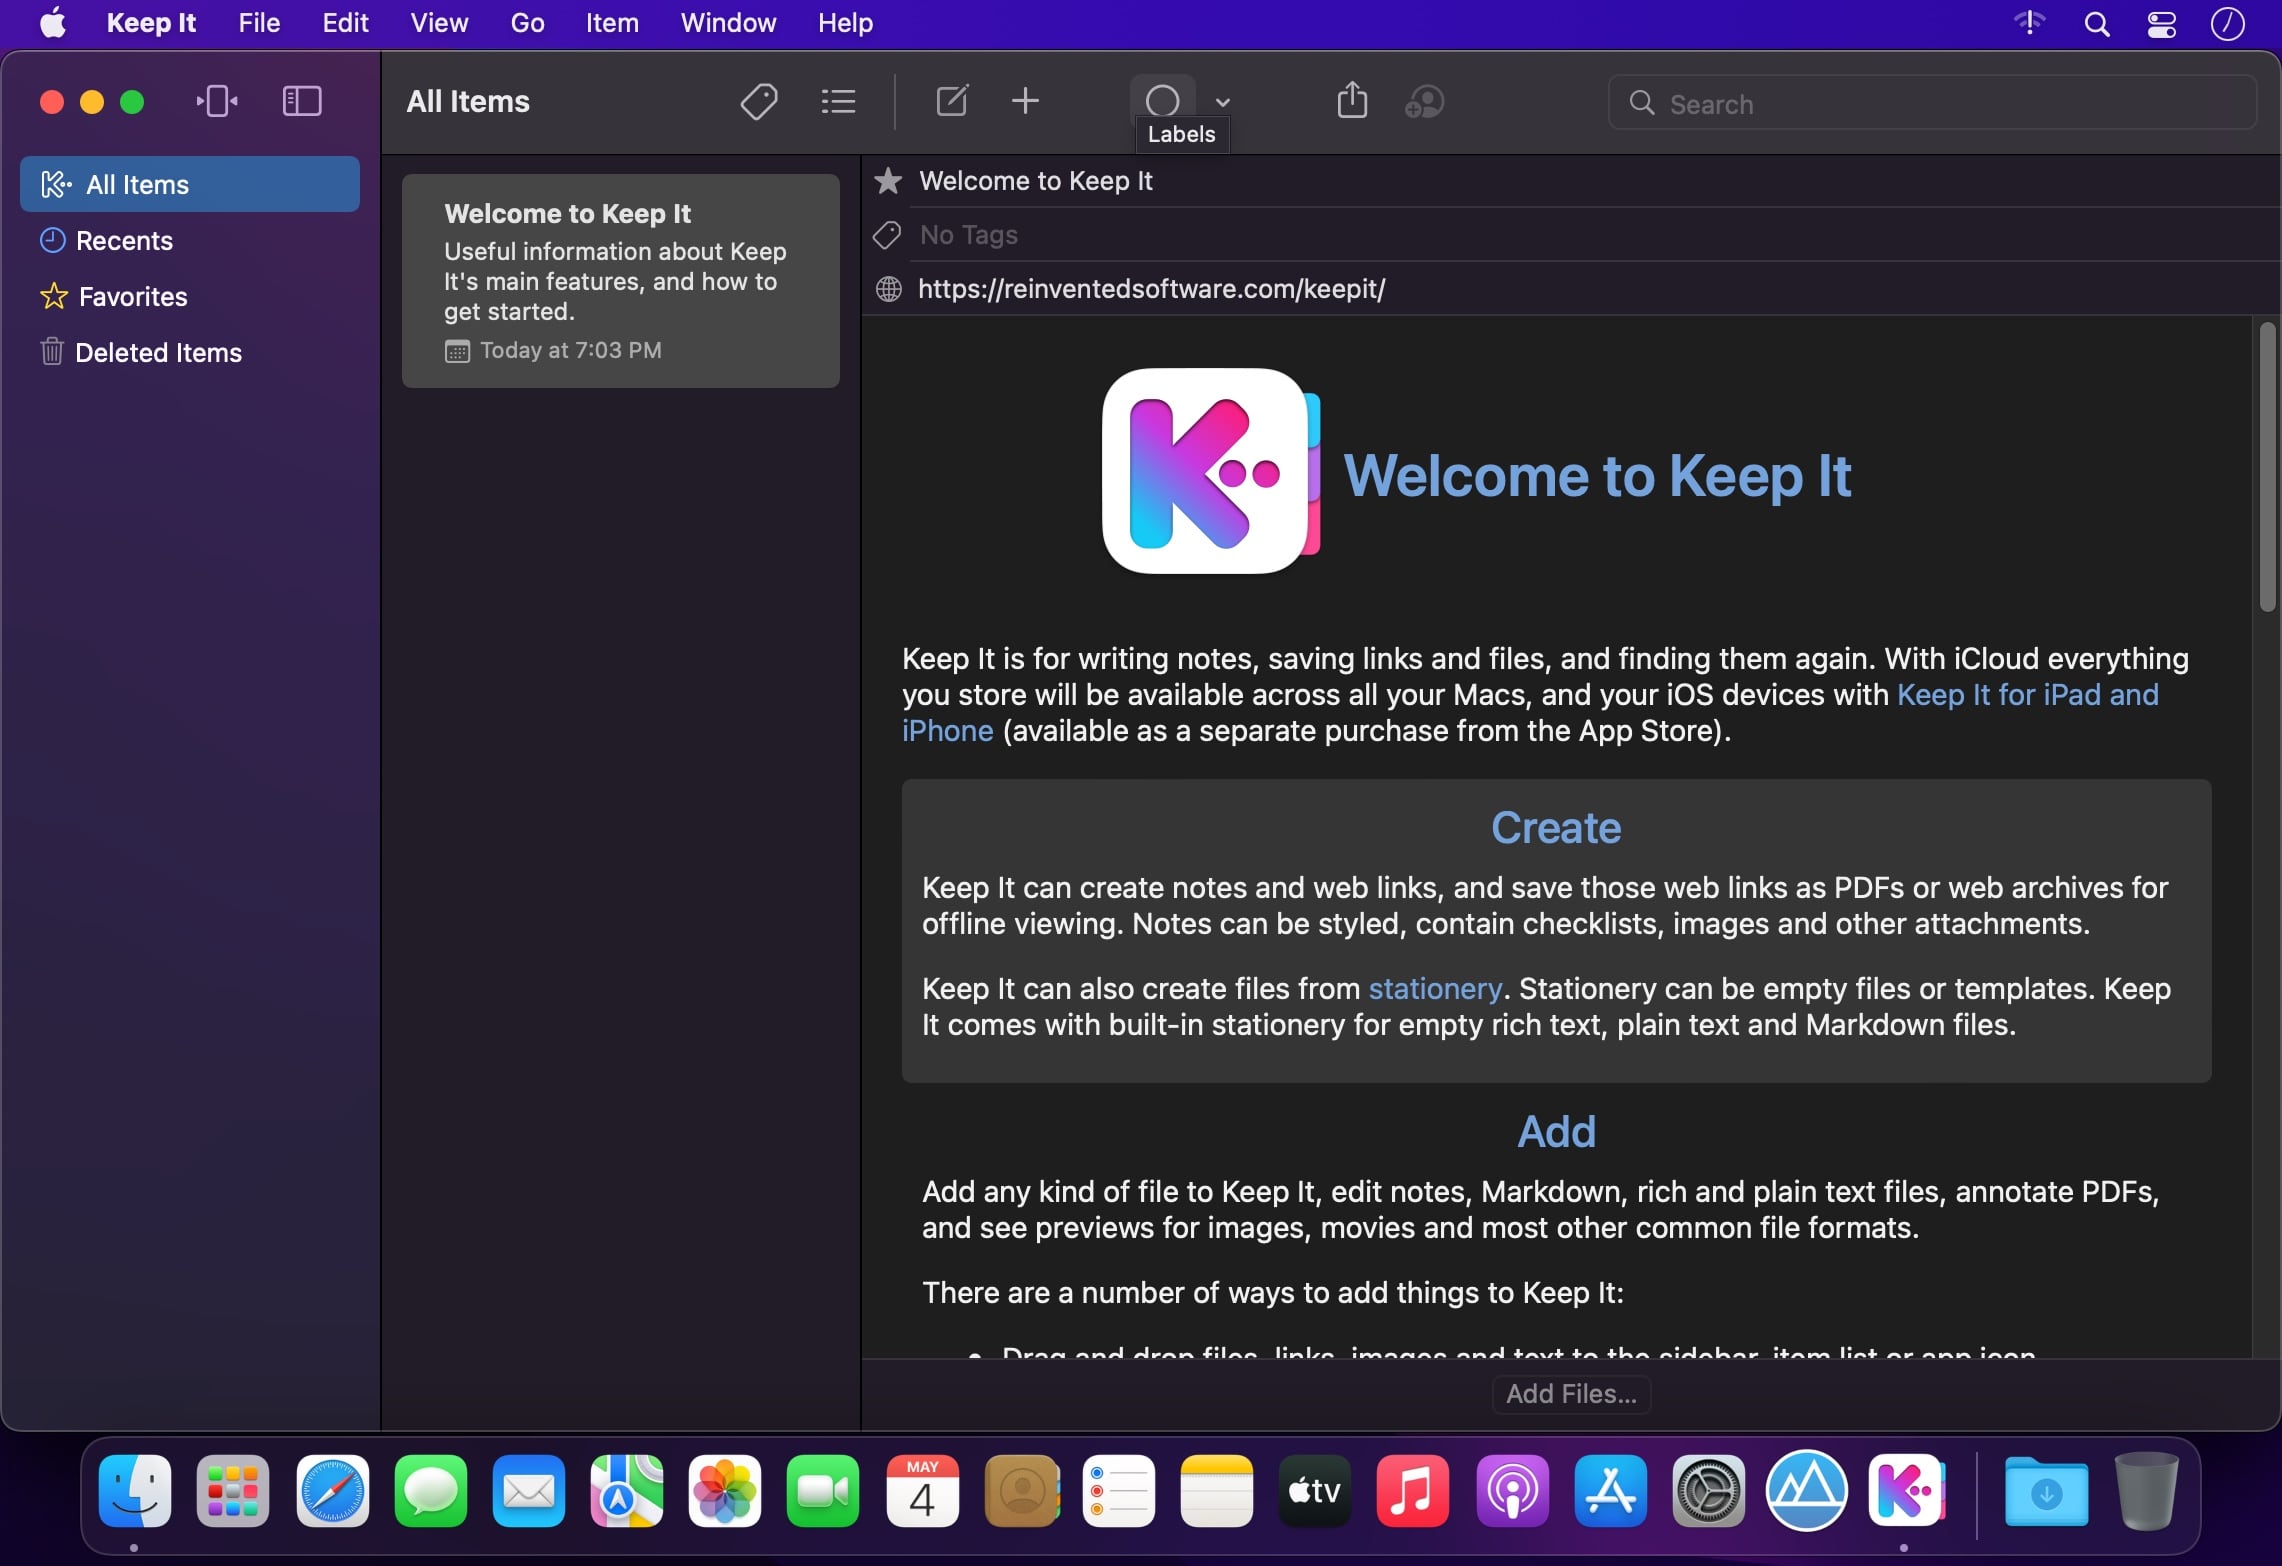2282x1566 pixels.
Task: Select Deleted Items in sidebar
Action: pyautogui.click(x=158, y=353)
